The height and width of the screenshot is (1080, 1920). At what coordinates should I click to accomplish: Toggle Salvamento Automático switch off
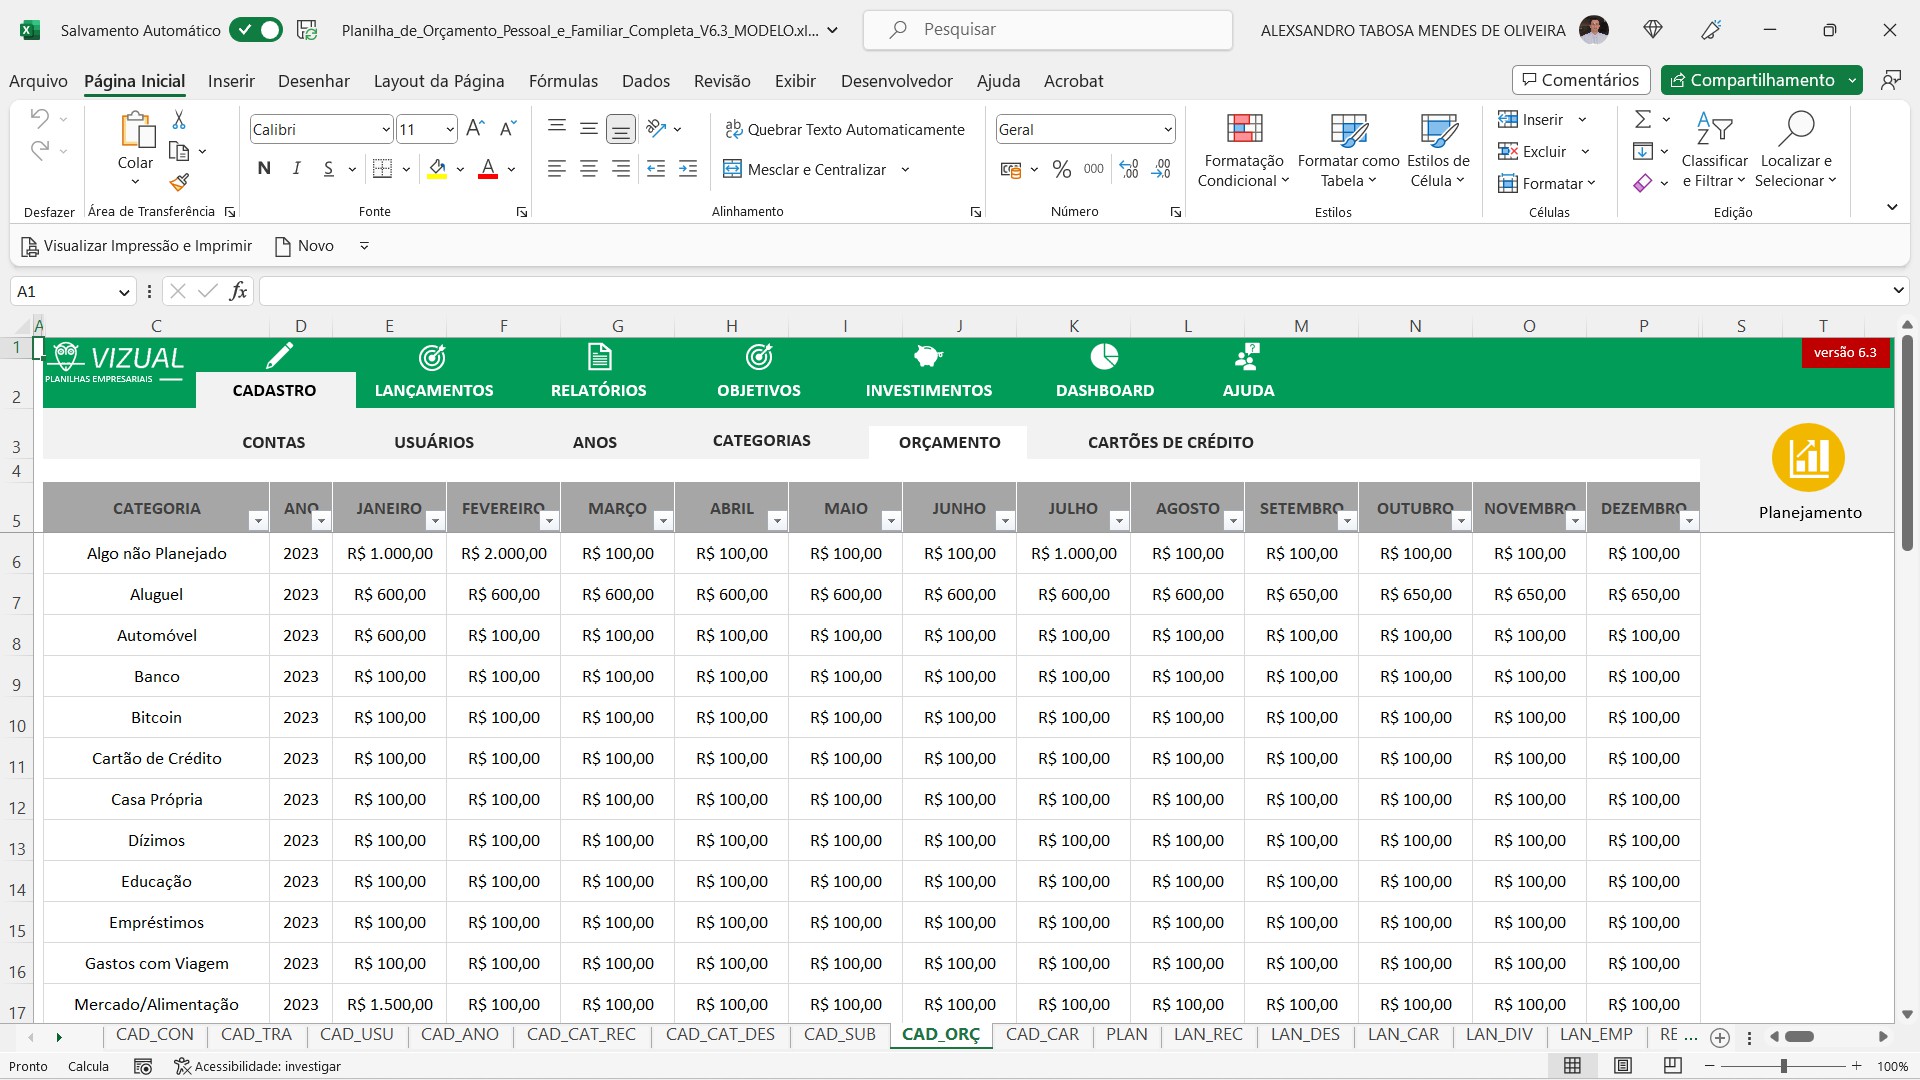[256, 30]
